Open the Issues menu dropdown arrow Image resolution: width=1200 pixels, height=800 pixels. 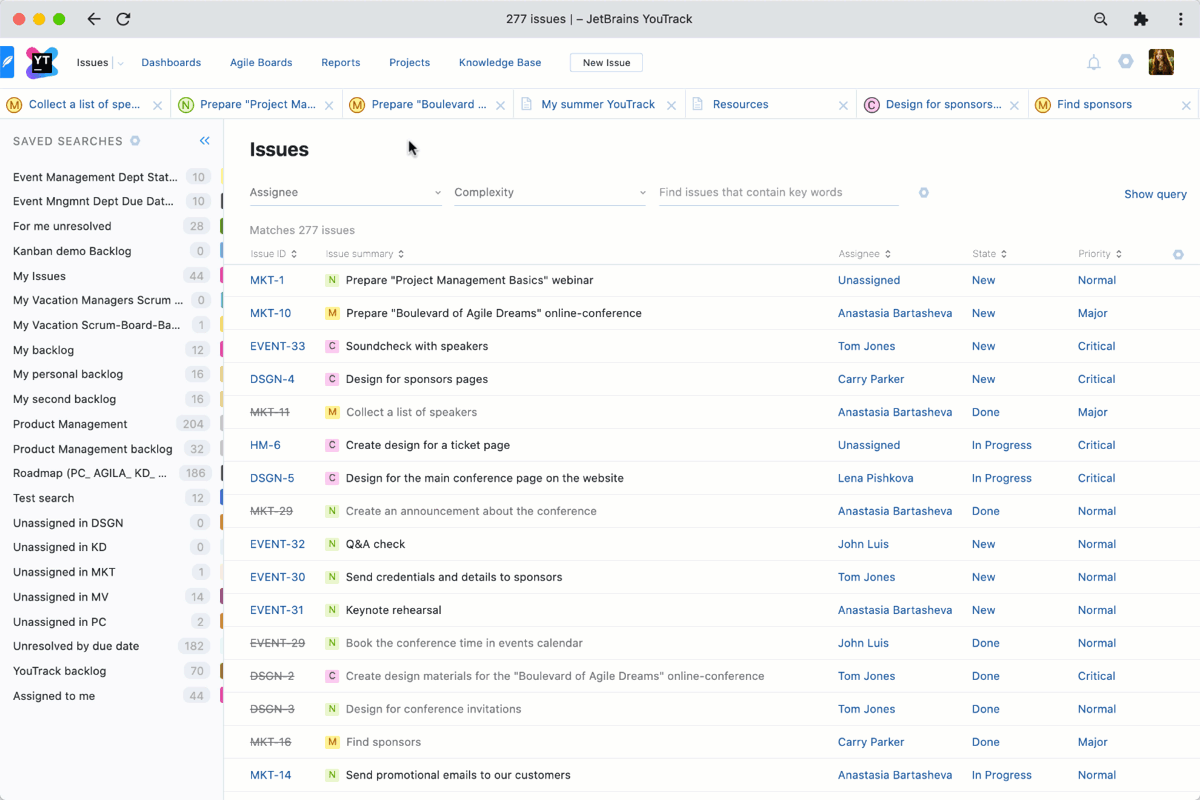[120, 63]
